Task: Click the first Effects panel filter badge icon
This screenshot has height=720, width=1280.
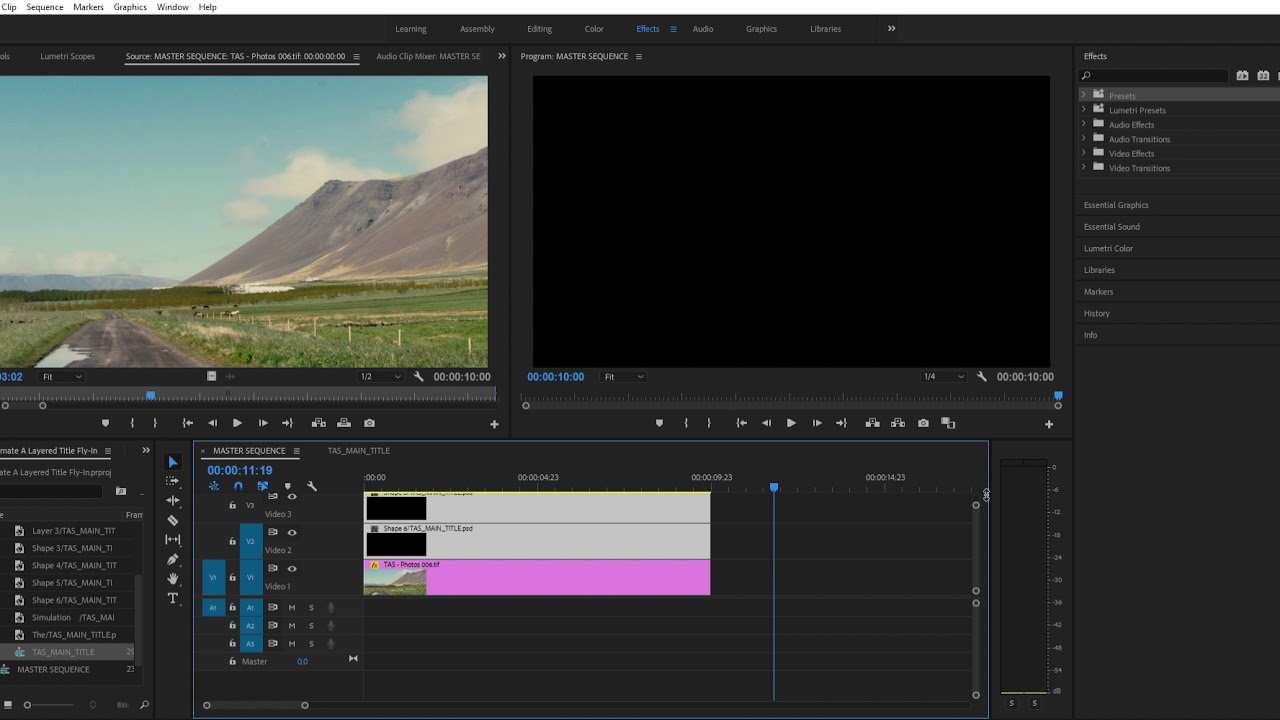Action: tap(1242, 75)
